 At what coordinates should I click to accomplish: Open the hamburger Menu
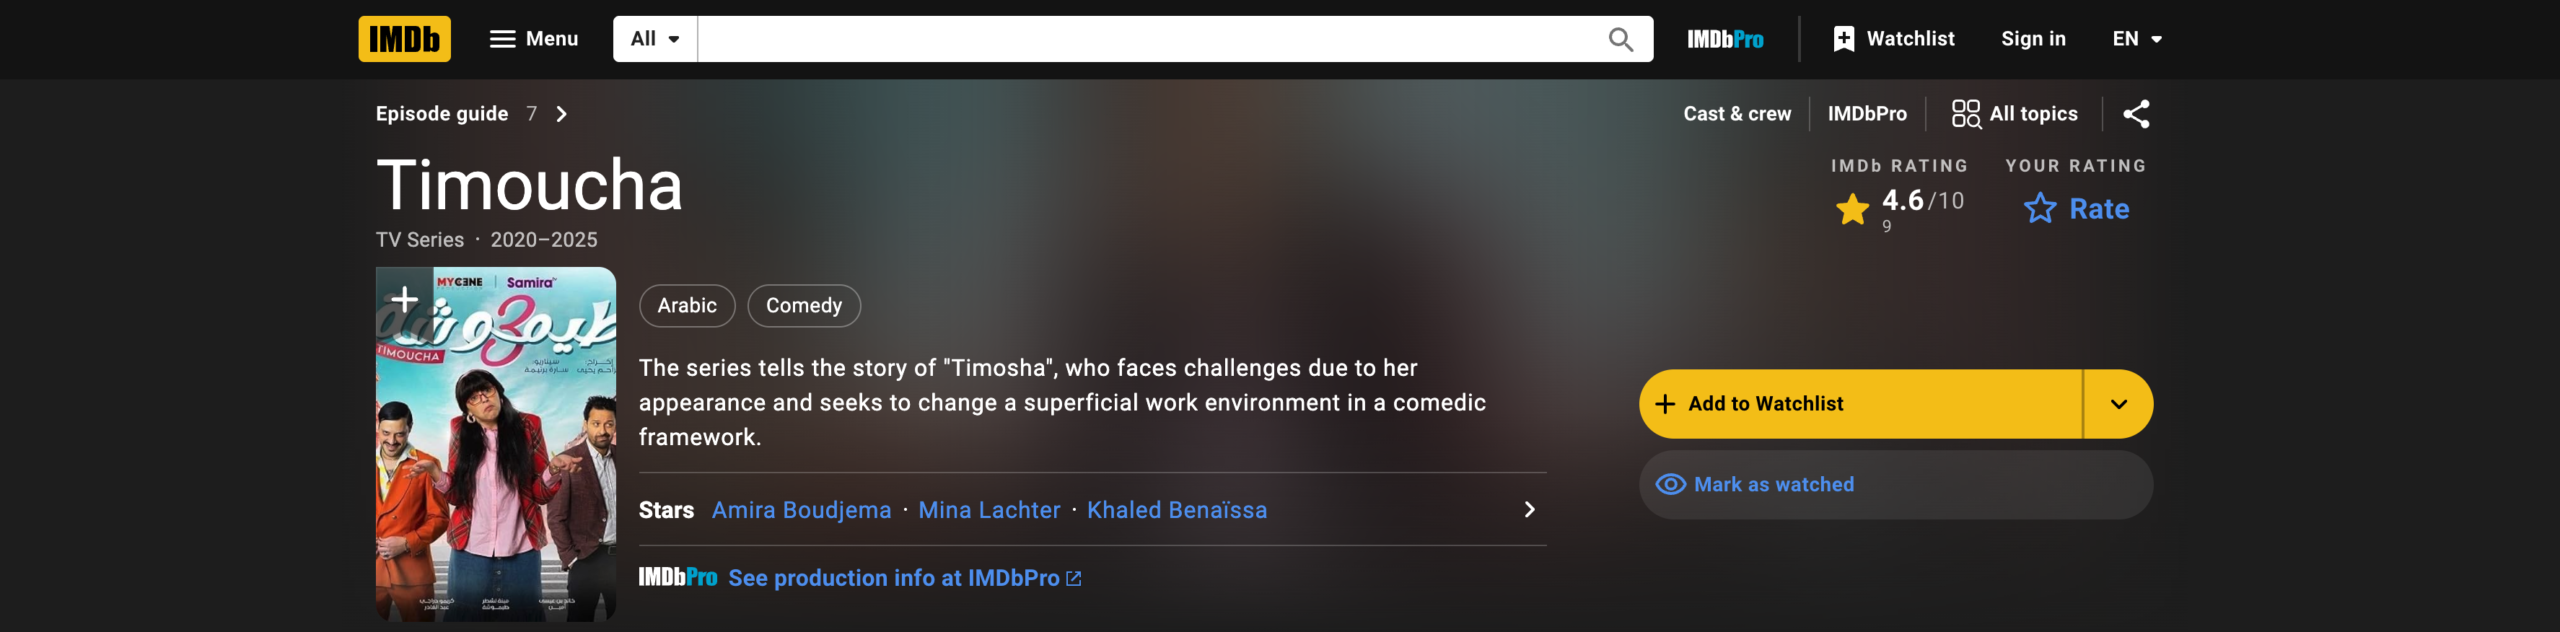coord(534,39)
